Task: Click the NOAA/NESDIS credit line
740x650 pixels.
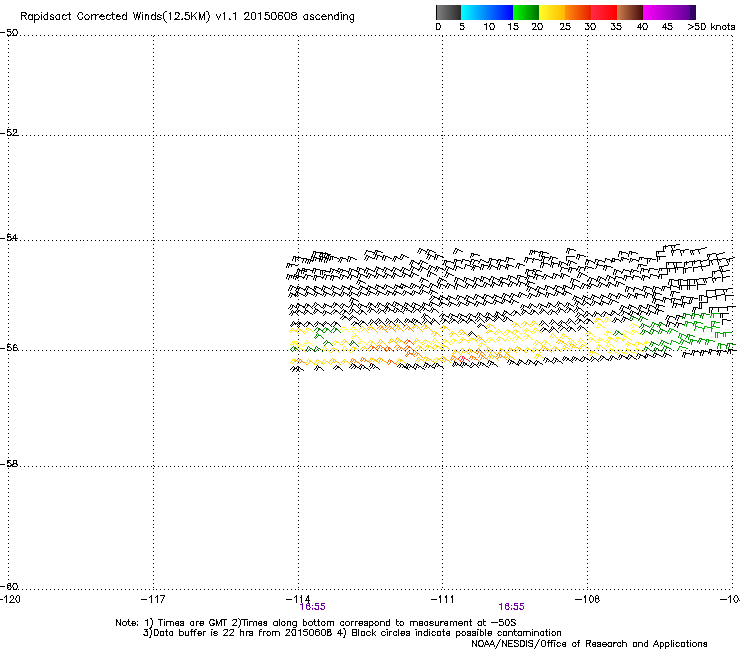Action: [x=589, y=644]
